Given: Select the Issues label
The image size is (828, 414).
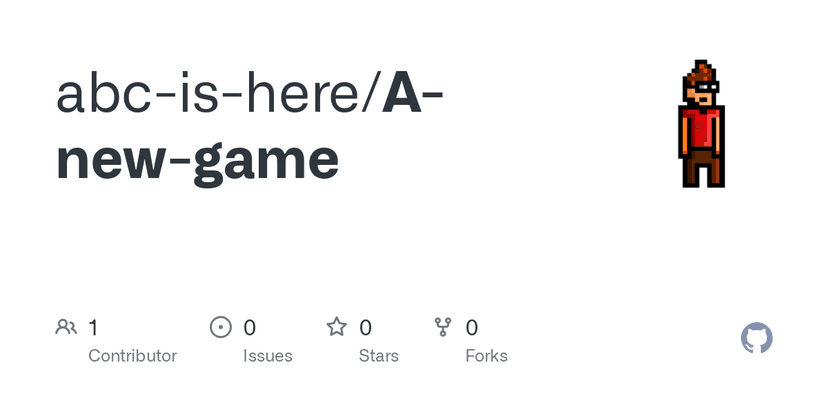Looking at the screenshot, I should click(x=268, y=356).
